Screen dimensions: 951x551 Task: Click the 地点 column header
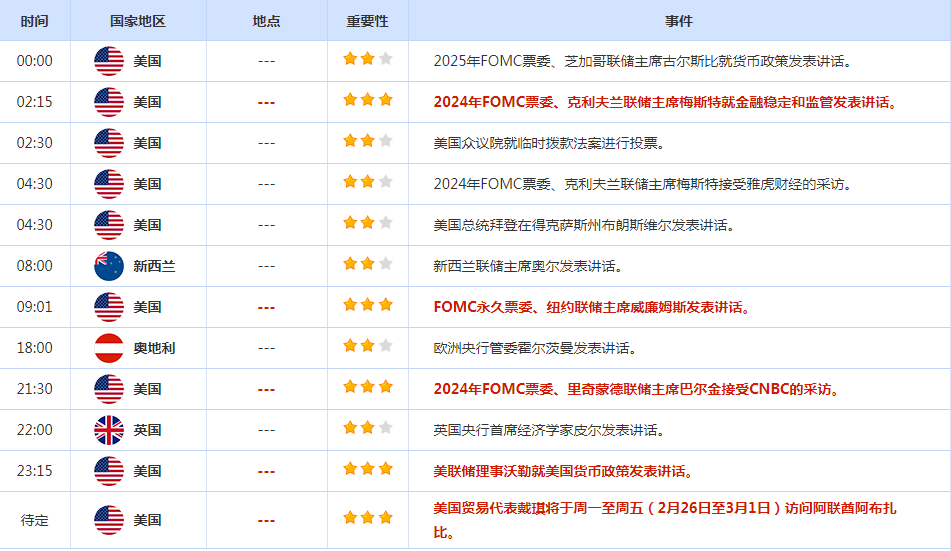266,21
